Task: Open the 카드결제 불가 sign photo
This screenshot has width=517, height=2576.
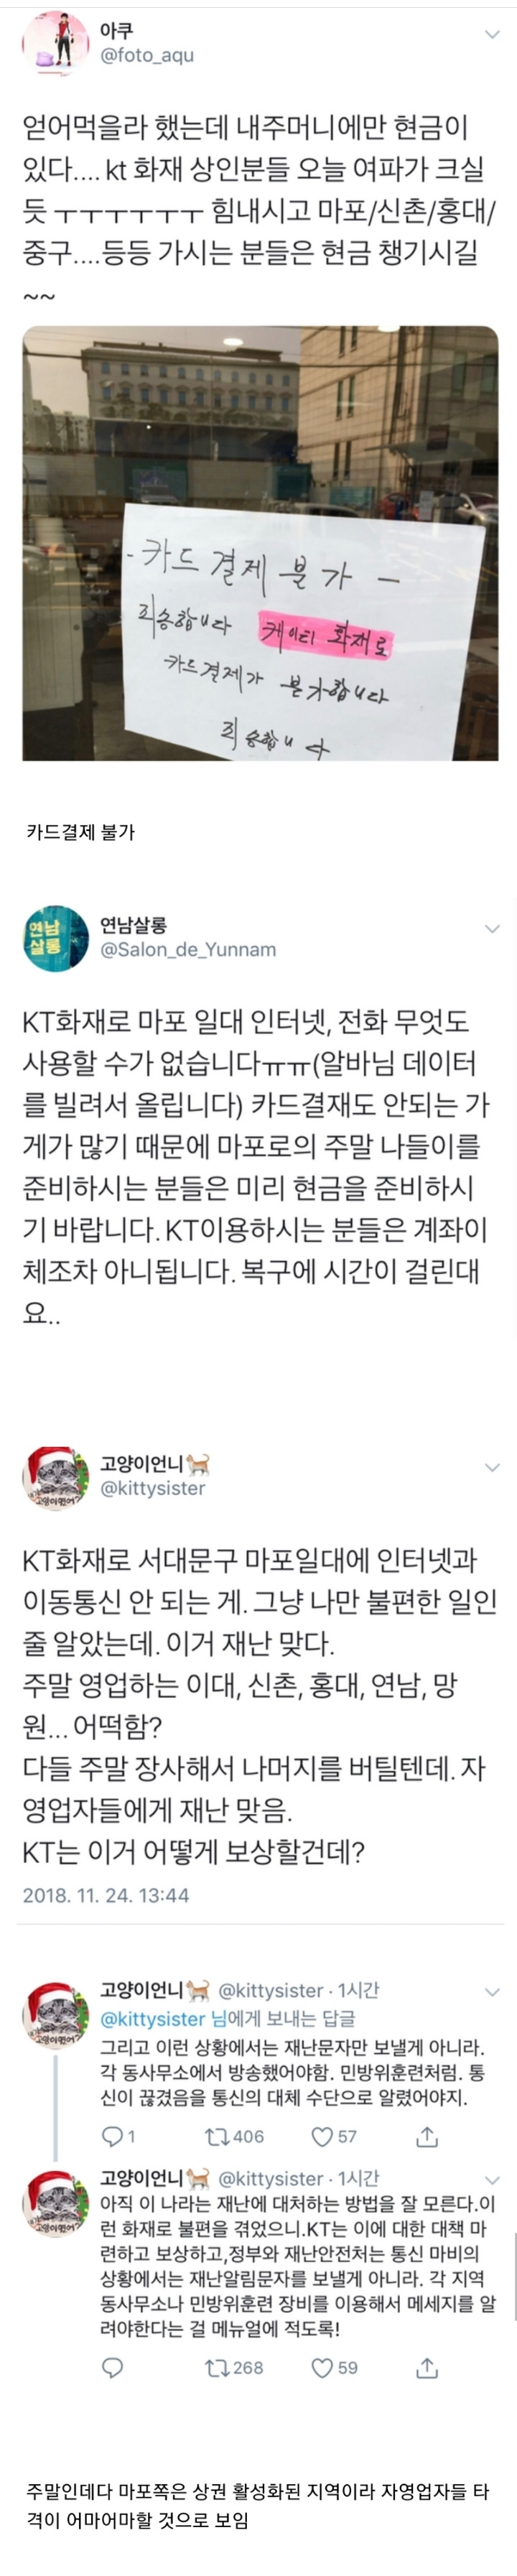Action: (260, 544)
